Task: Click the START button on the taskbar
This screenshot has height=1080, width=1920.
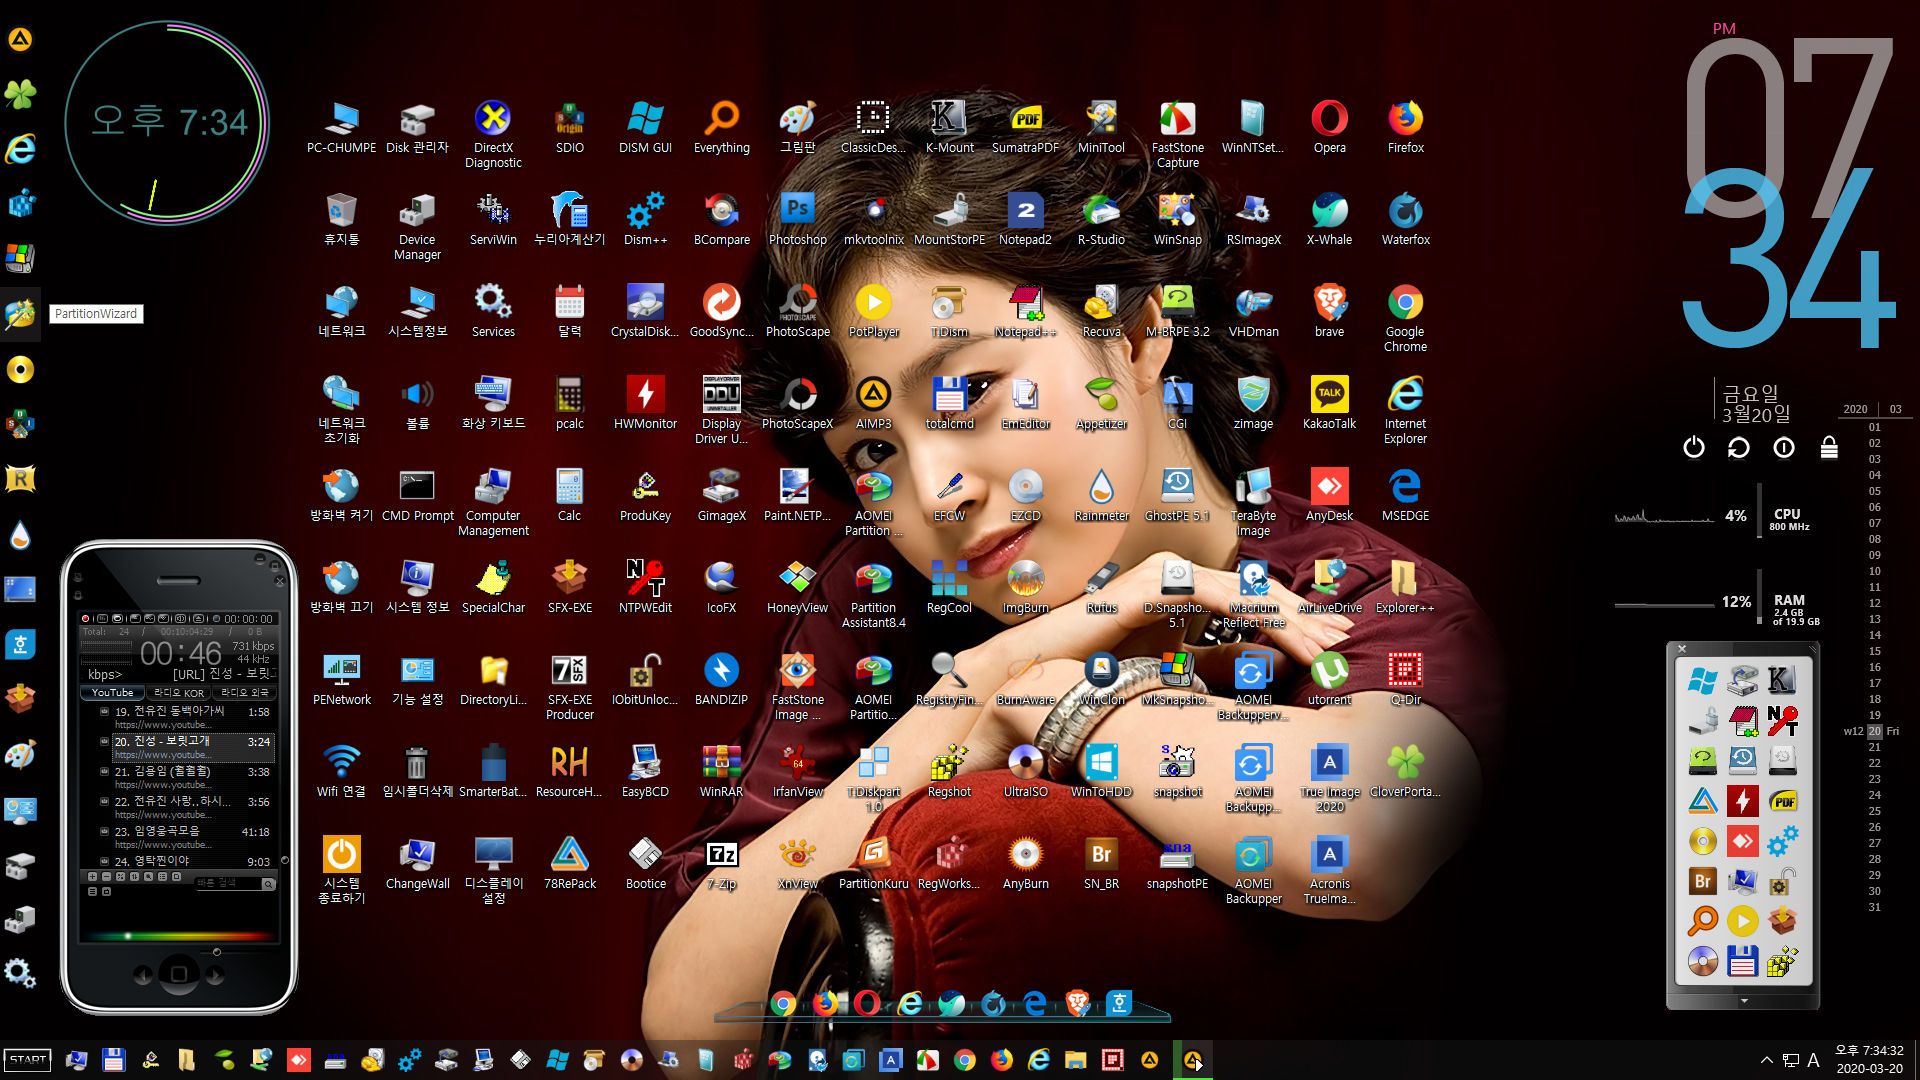Action: coord(27,1060)
